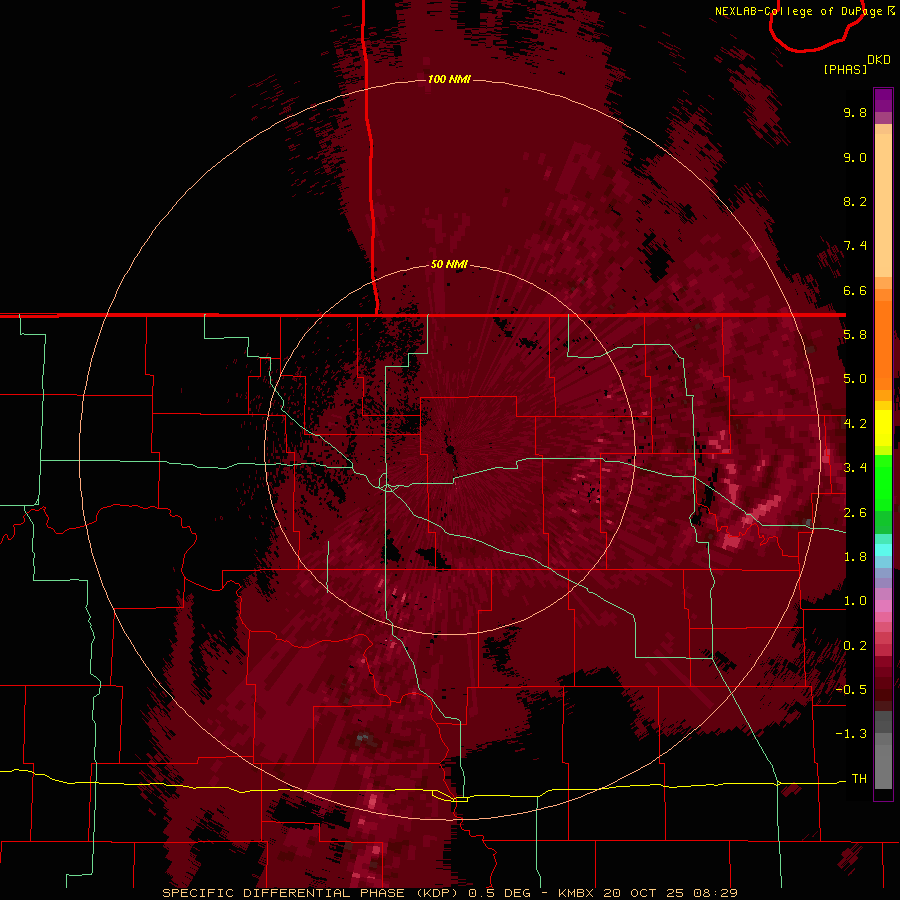Click the KMBX station identifier in the caption
900x900 pixels.
578,893
